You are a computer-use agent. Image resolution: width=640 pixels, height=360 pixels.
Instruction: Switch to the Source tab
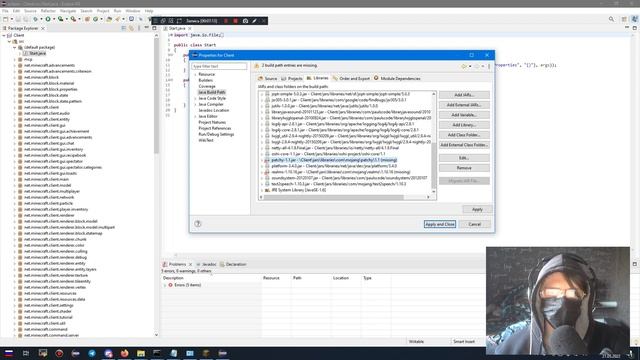(x=267, y=78)
